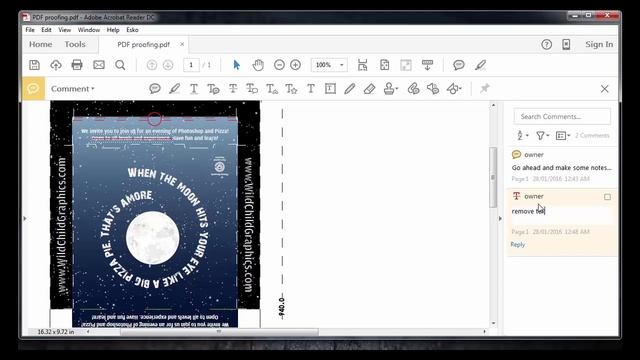Screen dimensions: 640x360
Task: Go to previous page arrow
Action: 152,65
